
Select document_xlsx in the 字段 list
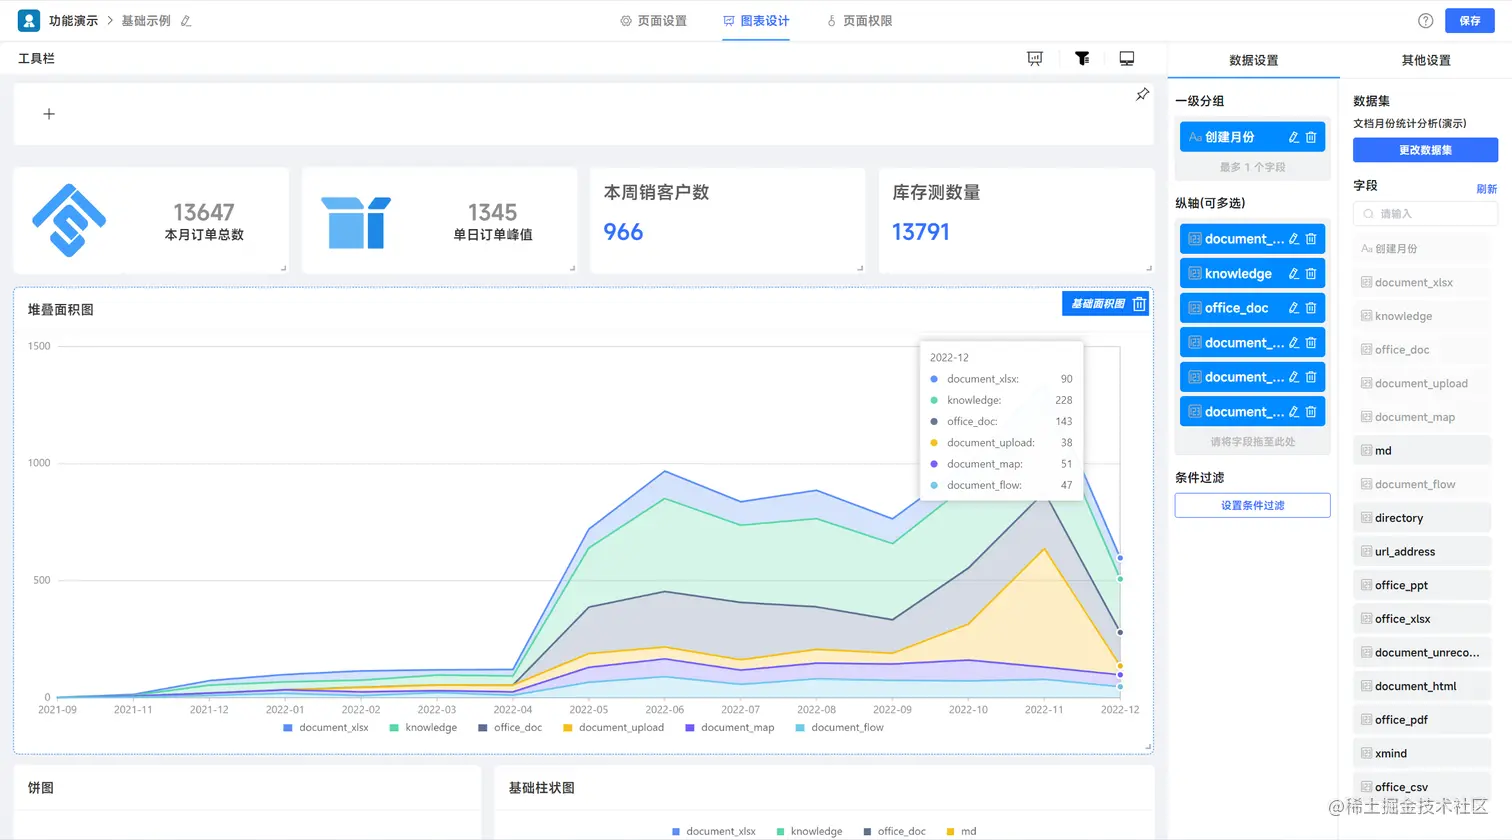pos(1422,283)
